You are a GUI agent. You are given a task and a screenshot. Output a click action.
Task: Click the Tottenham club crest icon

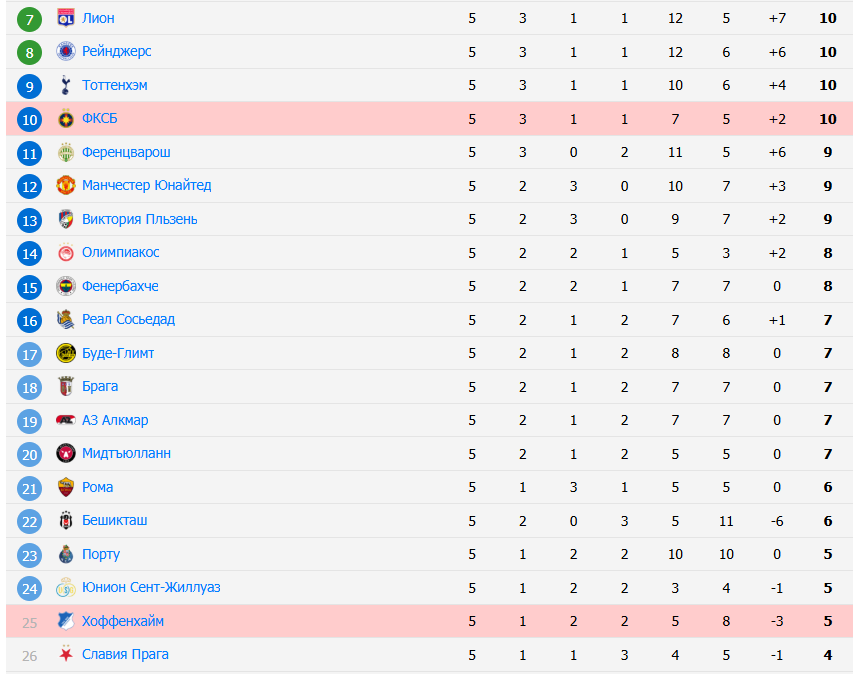coord(66,85)
